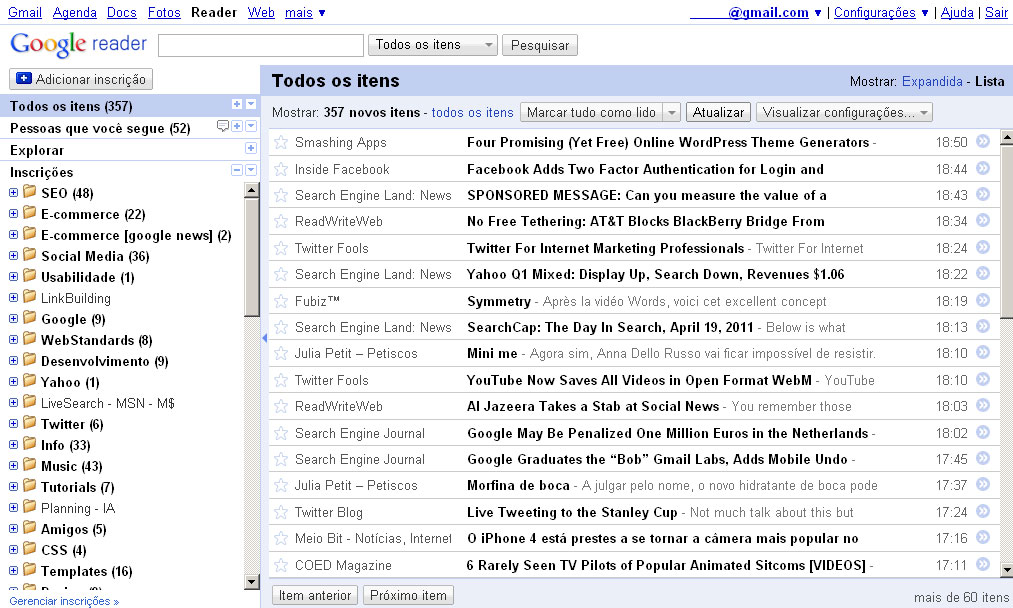Open the Marcar tudo como lido dropdown arrow
The width and height of the screenshot is (1013, 608).
click(672, 113)
